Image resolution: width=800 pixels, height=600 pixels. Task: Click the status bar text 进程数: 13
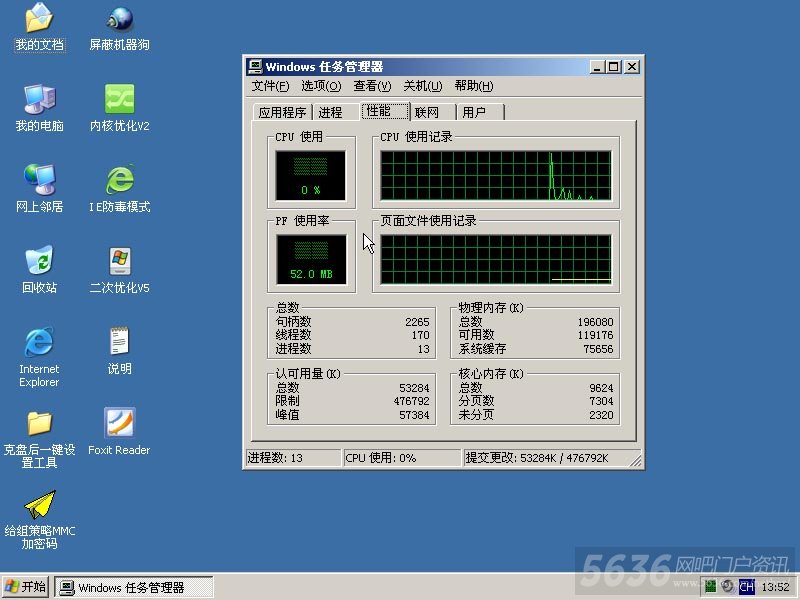pos(275,458)
